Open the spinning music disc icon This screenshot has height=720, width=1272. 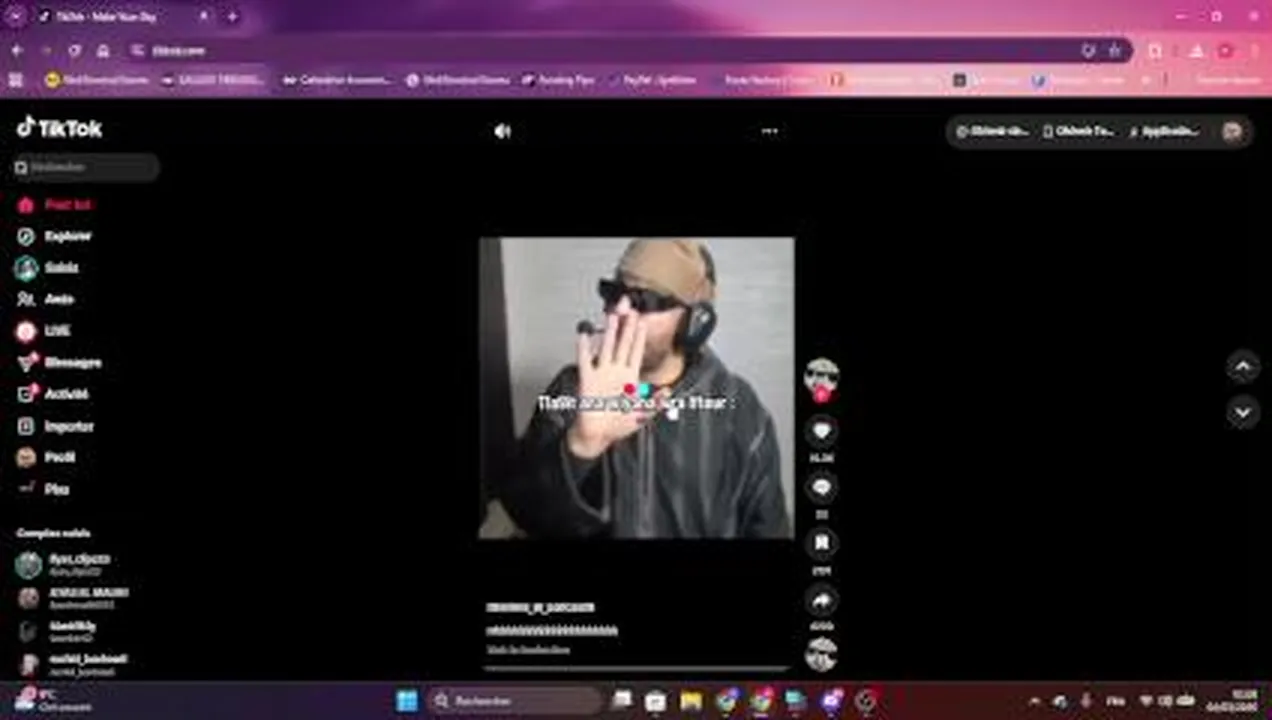coord(821,654)
